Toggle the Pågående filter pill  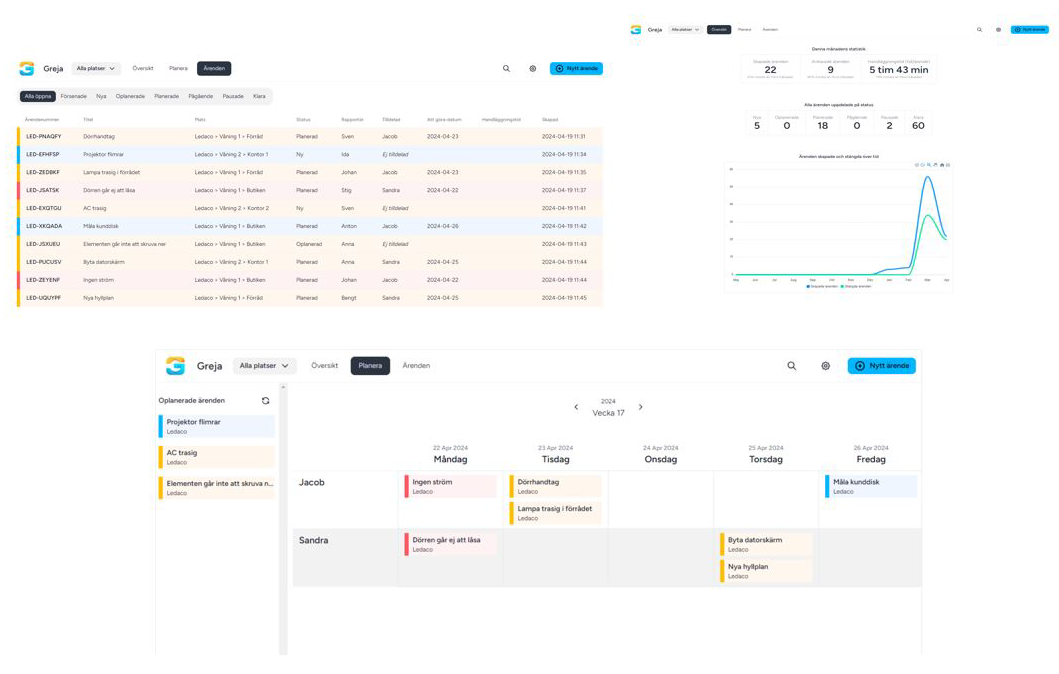200,97
